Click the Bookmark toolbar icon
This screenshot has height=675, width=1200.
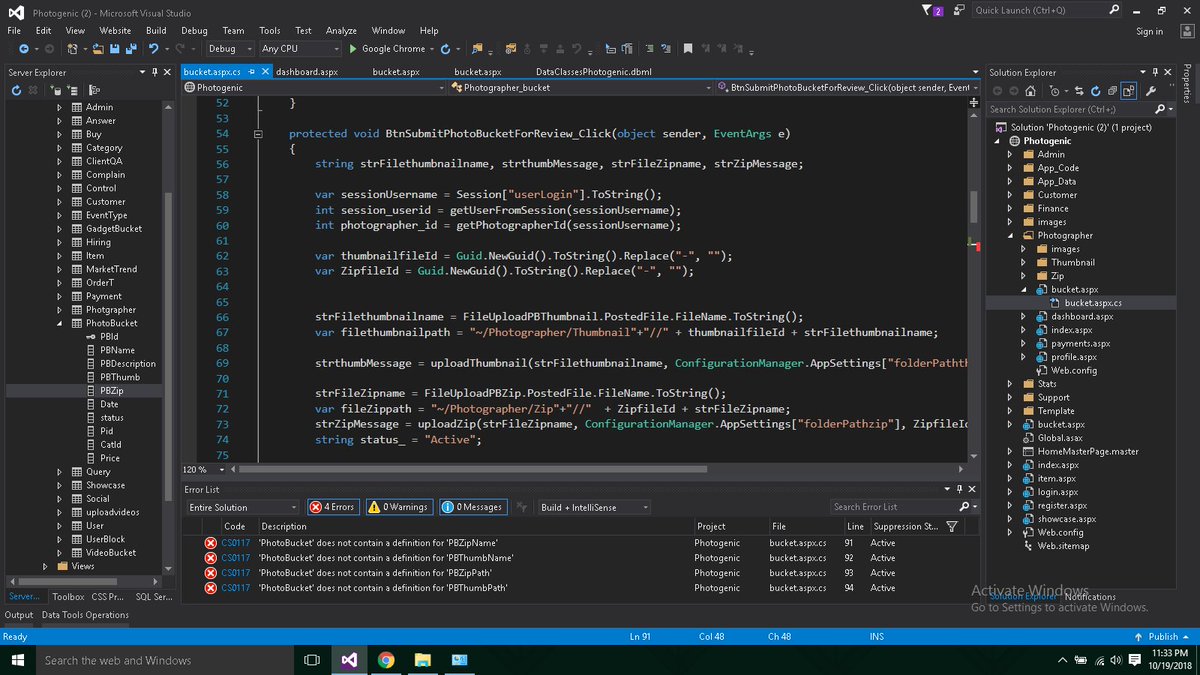tap(688, 48)
